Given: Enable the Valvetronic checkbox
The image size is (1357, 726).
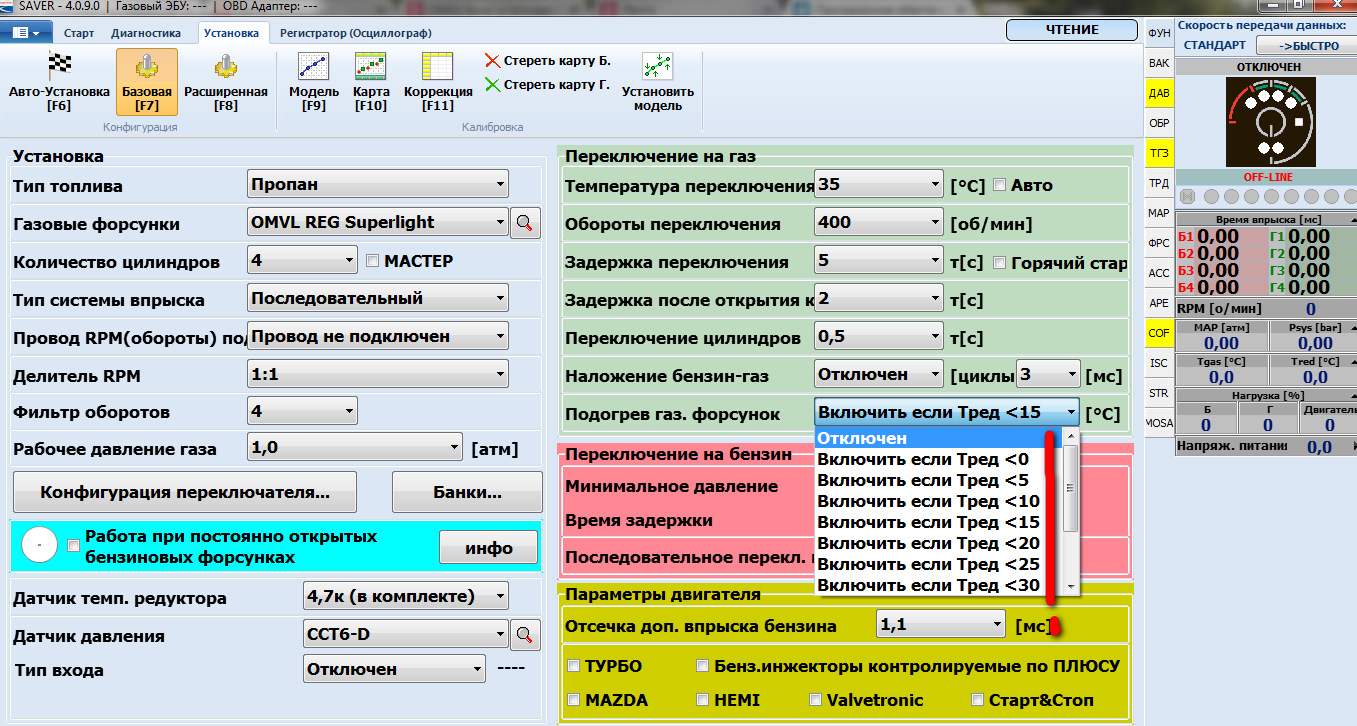Looking at the screenshot, I should pyautogui.click(x=816, y=700).
